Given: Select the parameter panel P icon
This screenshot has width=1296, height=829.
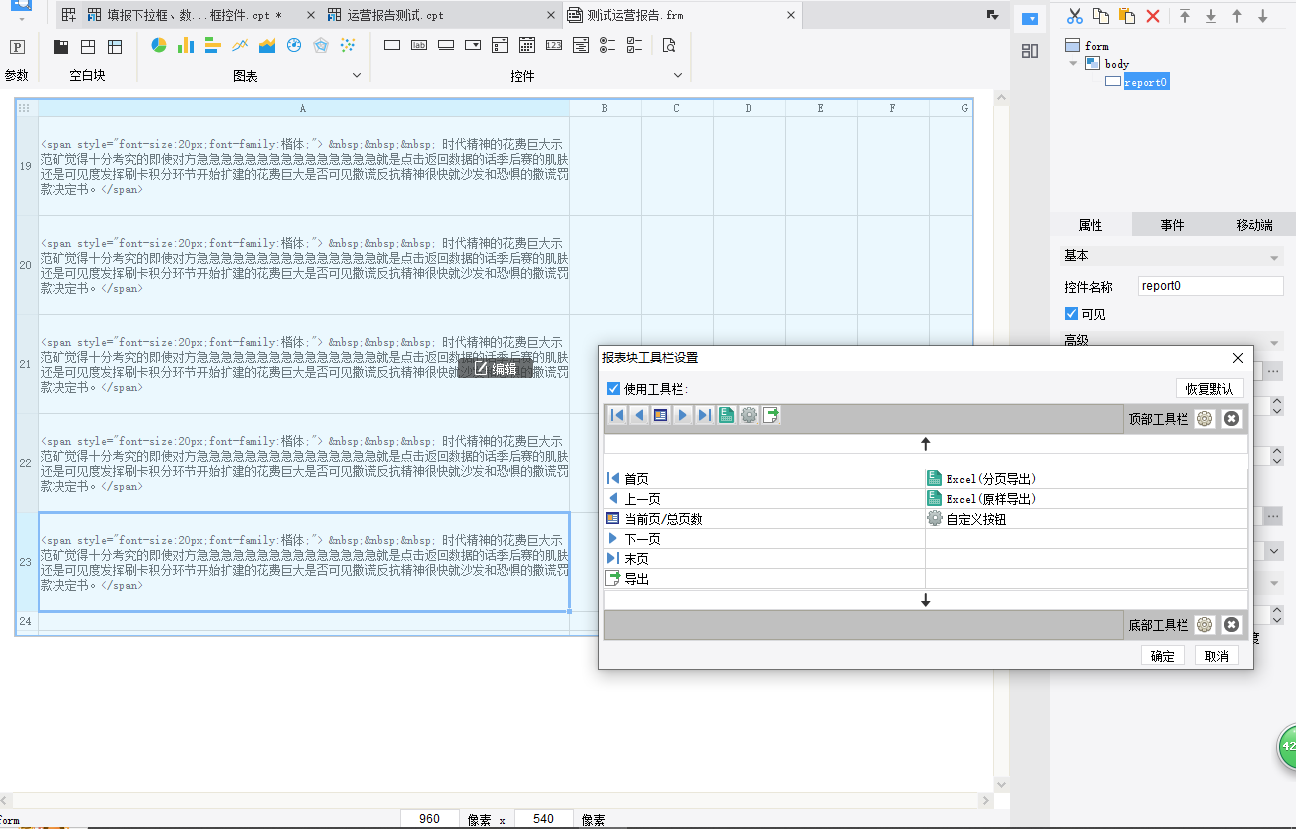Looking at the screenshot, I should pyautogui.click(x=17, y=47).
